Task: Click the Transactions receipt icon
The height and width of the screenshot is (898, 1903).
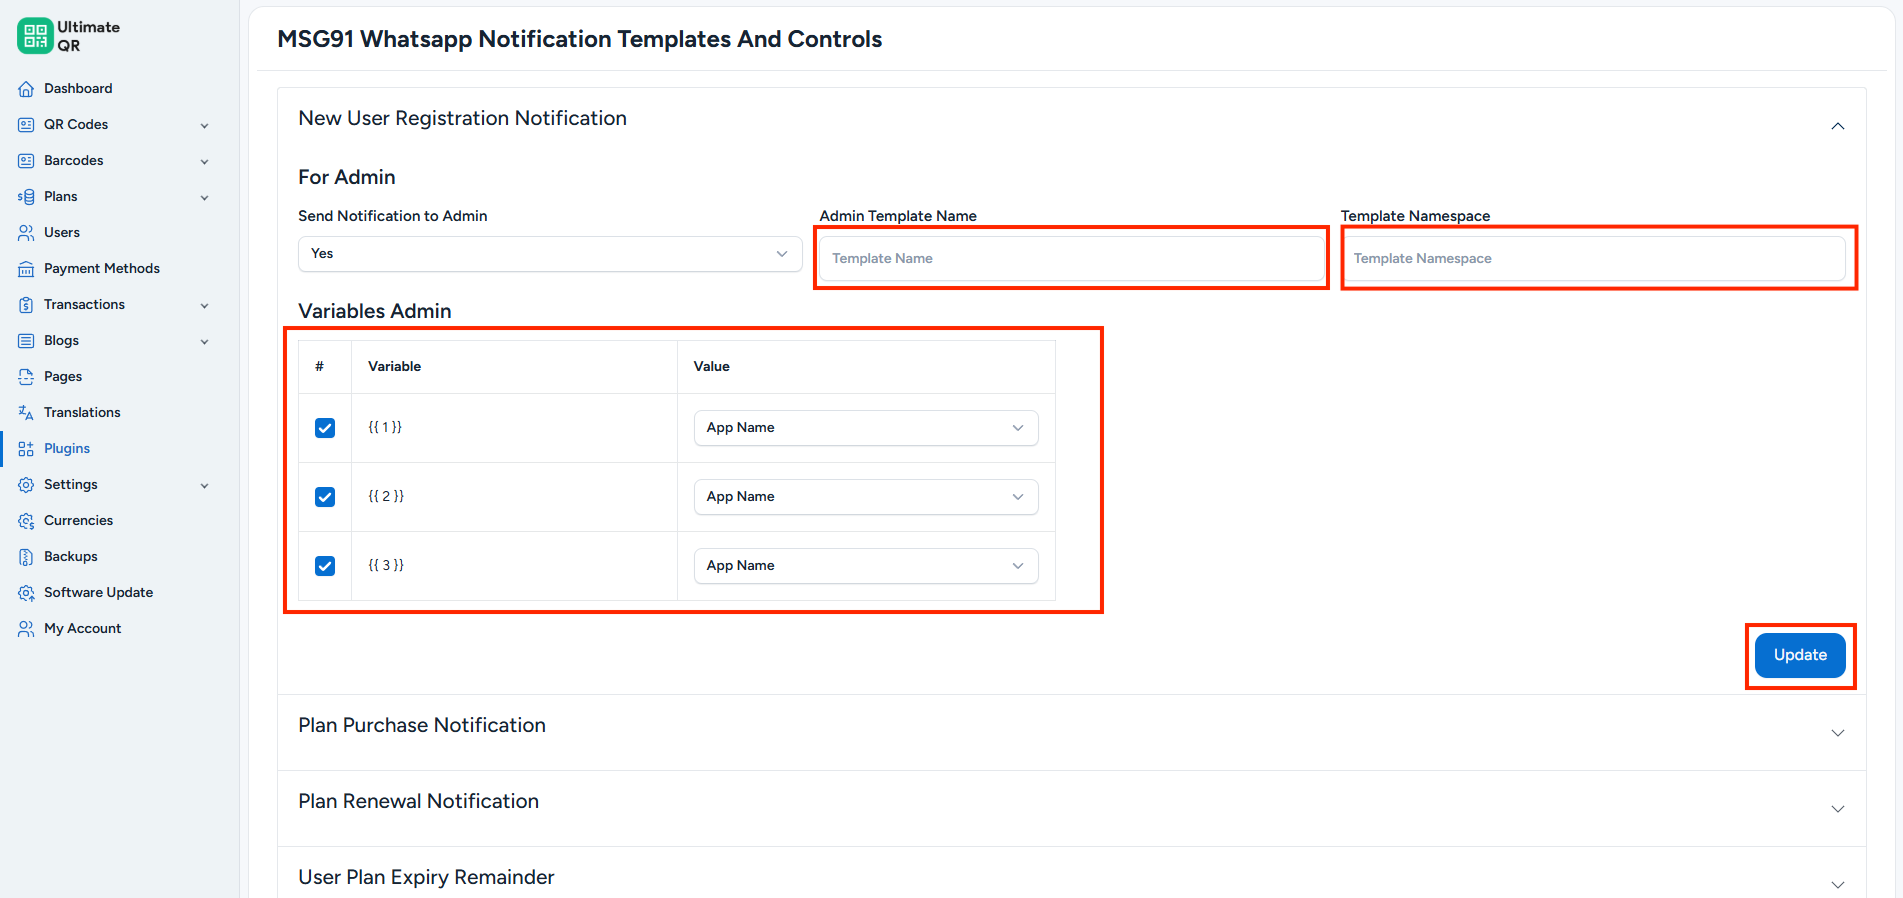Action: (x=26, y=305)
